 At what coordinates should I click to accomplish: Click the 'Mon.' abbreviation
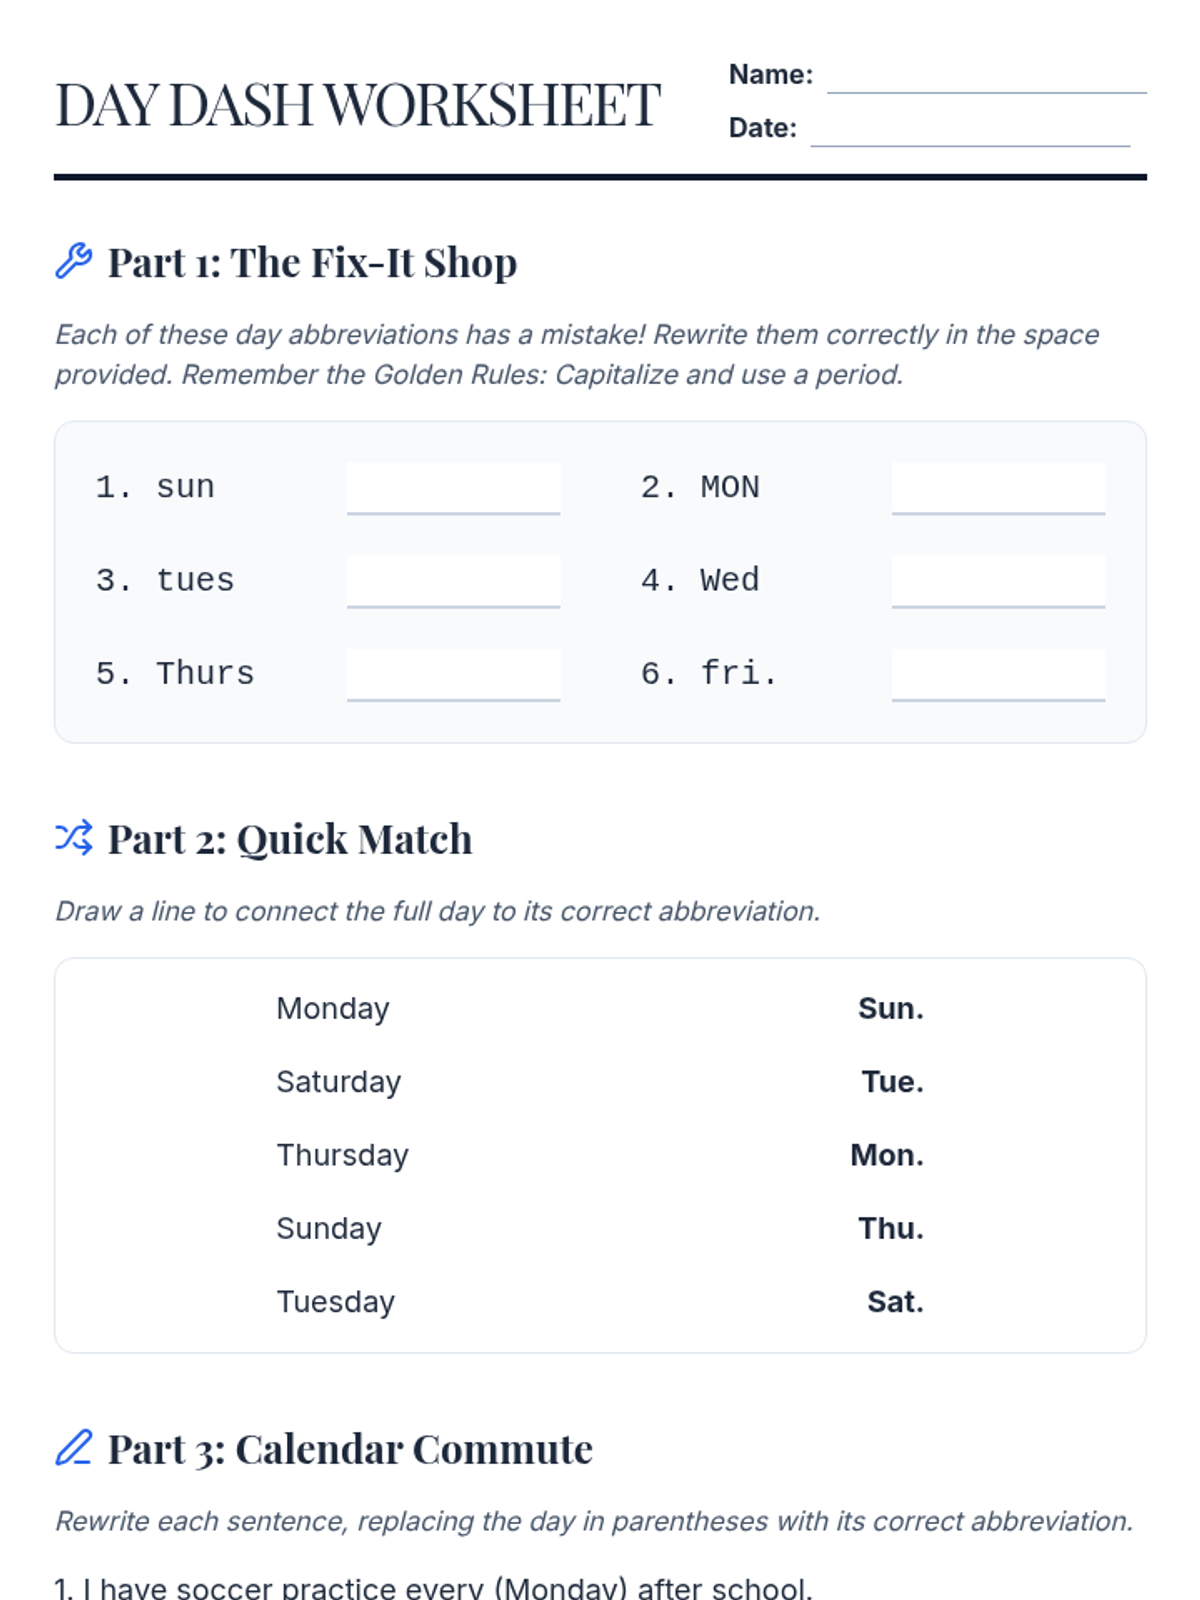click(886, 1155)
